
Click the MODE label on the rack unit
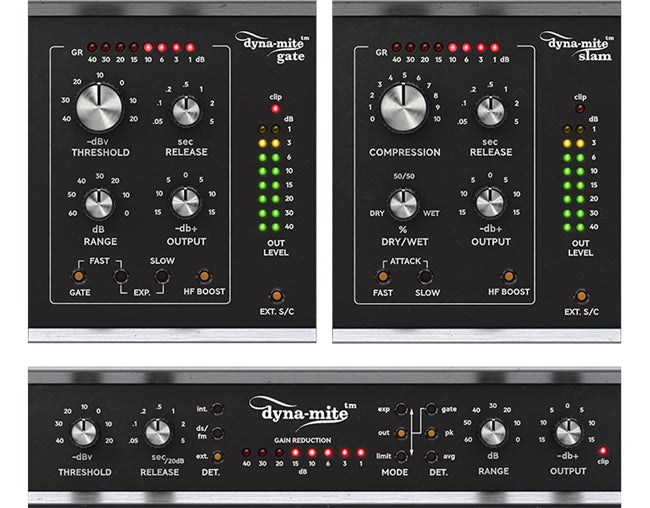(395, 472)
